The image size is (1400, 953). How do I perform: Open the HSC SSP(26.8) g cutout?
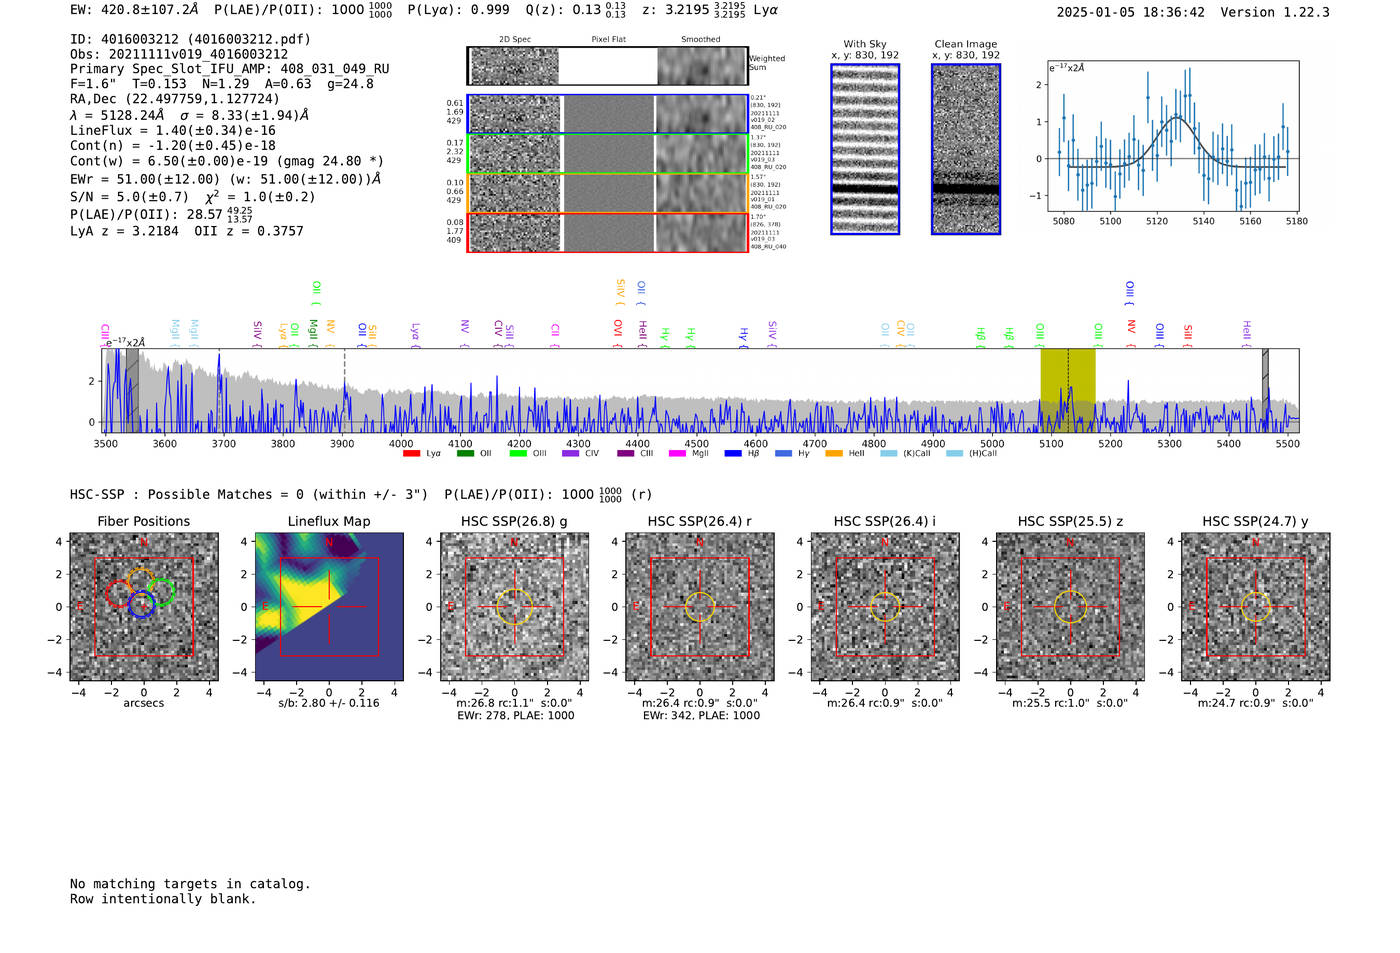pos(515,606)
